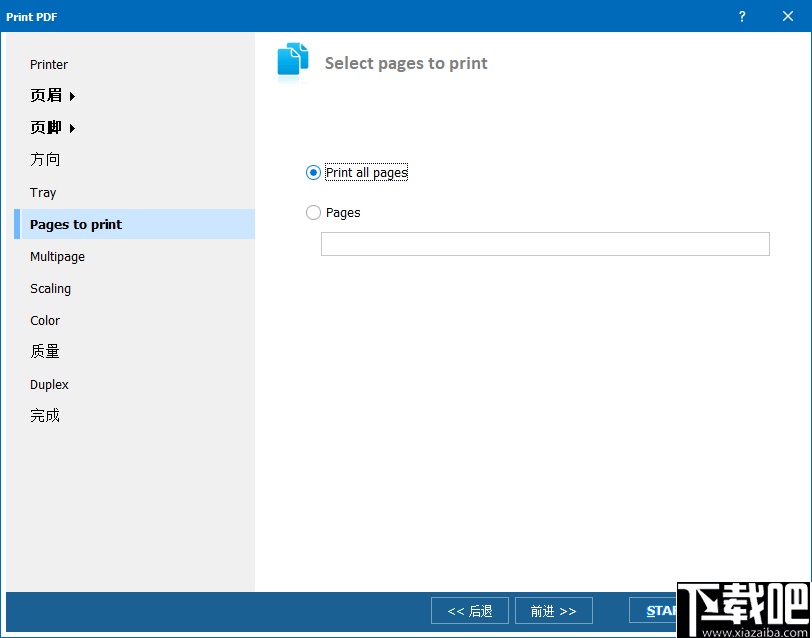This screenshot has width=812, height=638.
Task: Open help via the question mark icon
Action: pyautogui.click(x=741, y=16)
